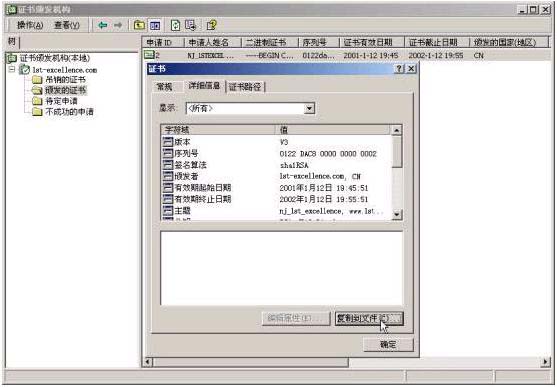Click the 颁发的国家(地区) column header

(x=508, y=42)
